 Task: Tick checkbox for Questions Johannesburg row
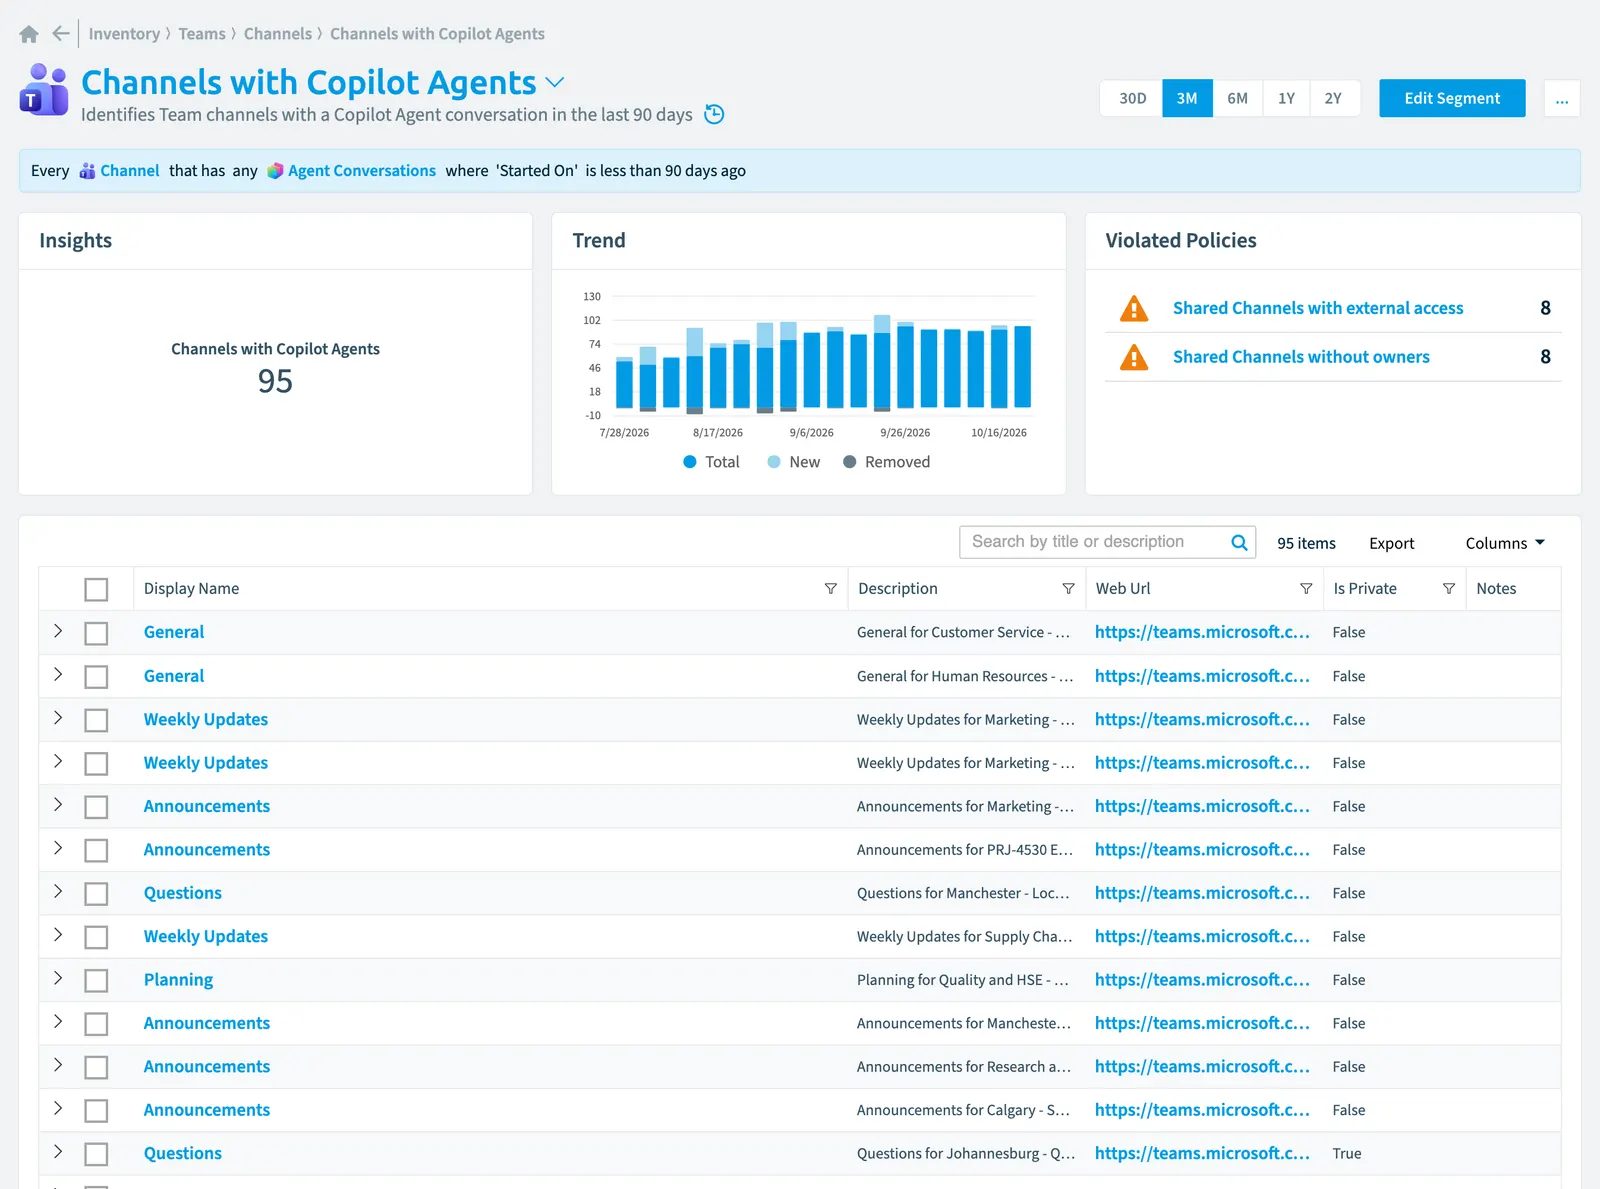[x=96, y=1154]
